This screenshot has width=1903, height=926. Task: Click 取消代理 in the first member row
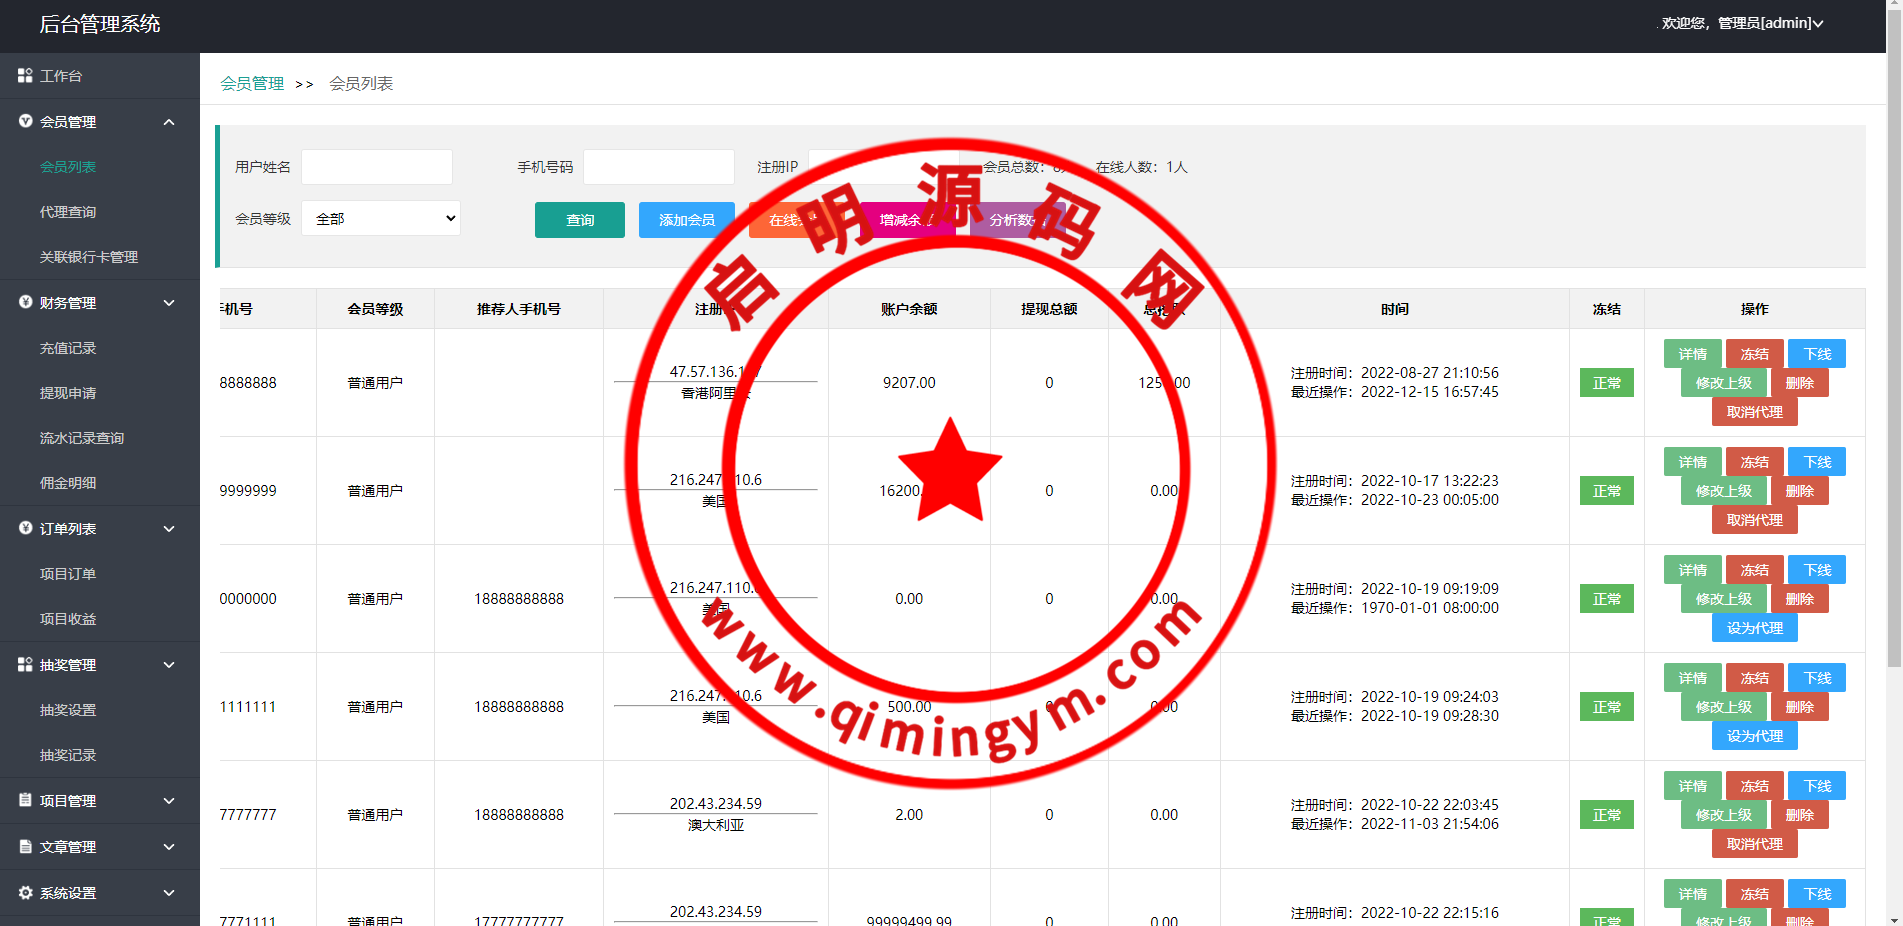(x=1754, y=412)
